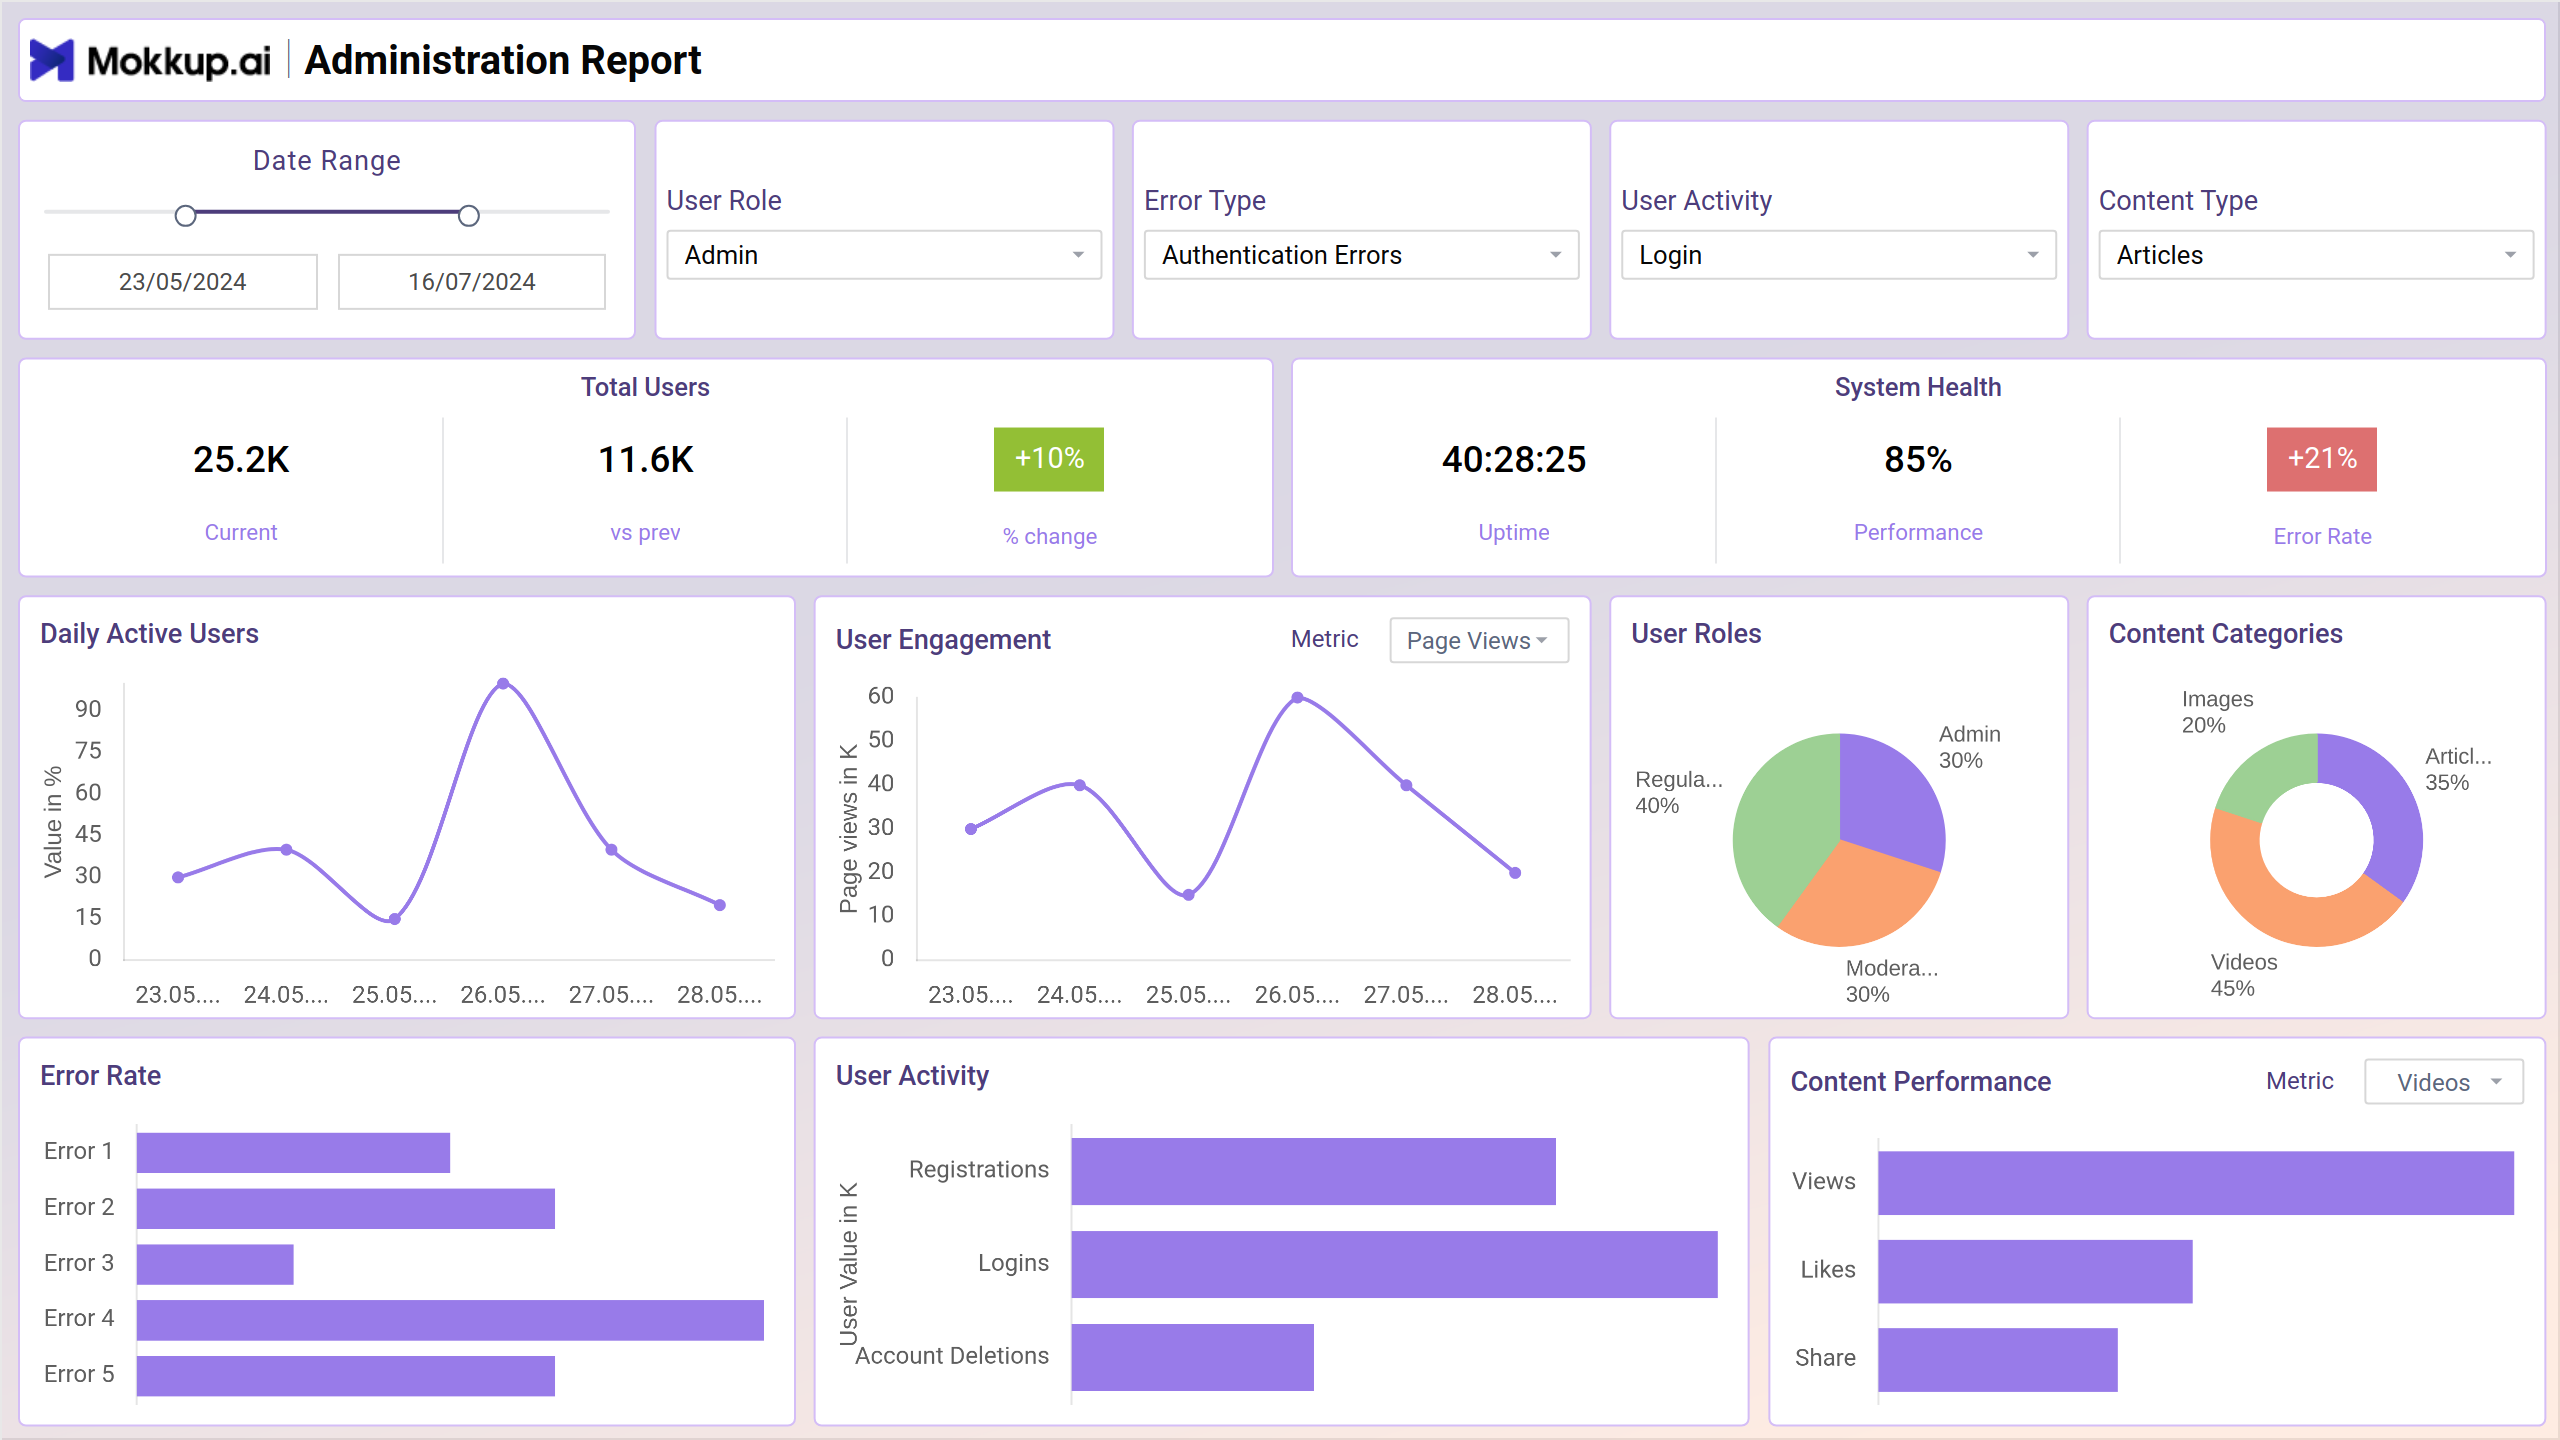Open the User Role dropdown showing Admin

884,255
